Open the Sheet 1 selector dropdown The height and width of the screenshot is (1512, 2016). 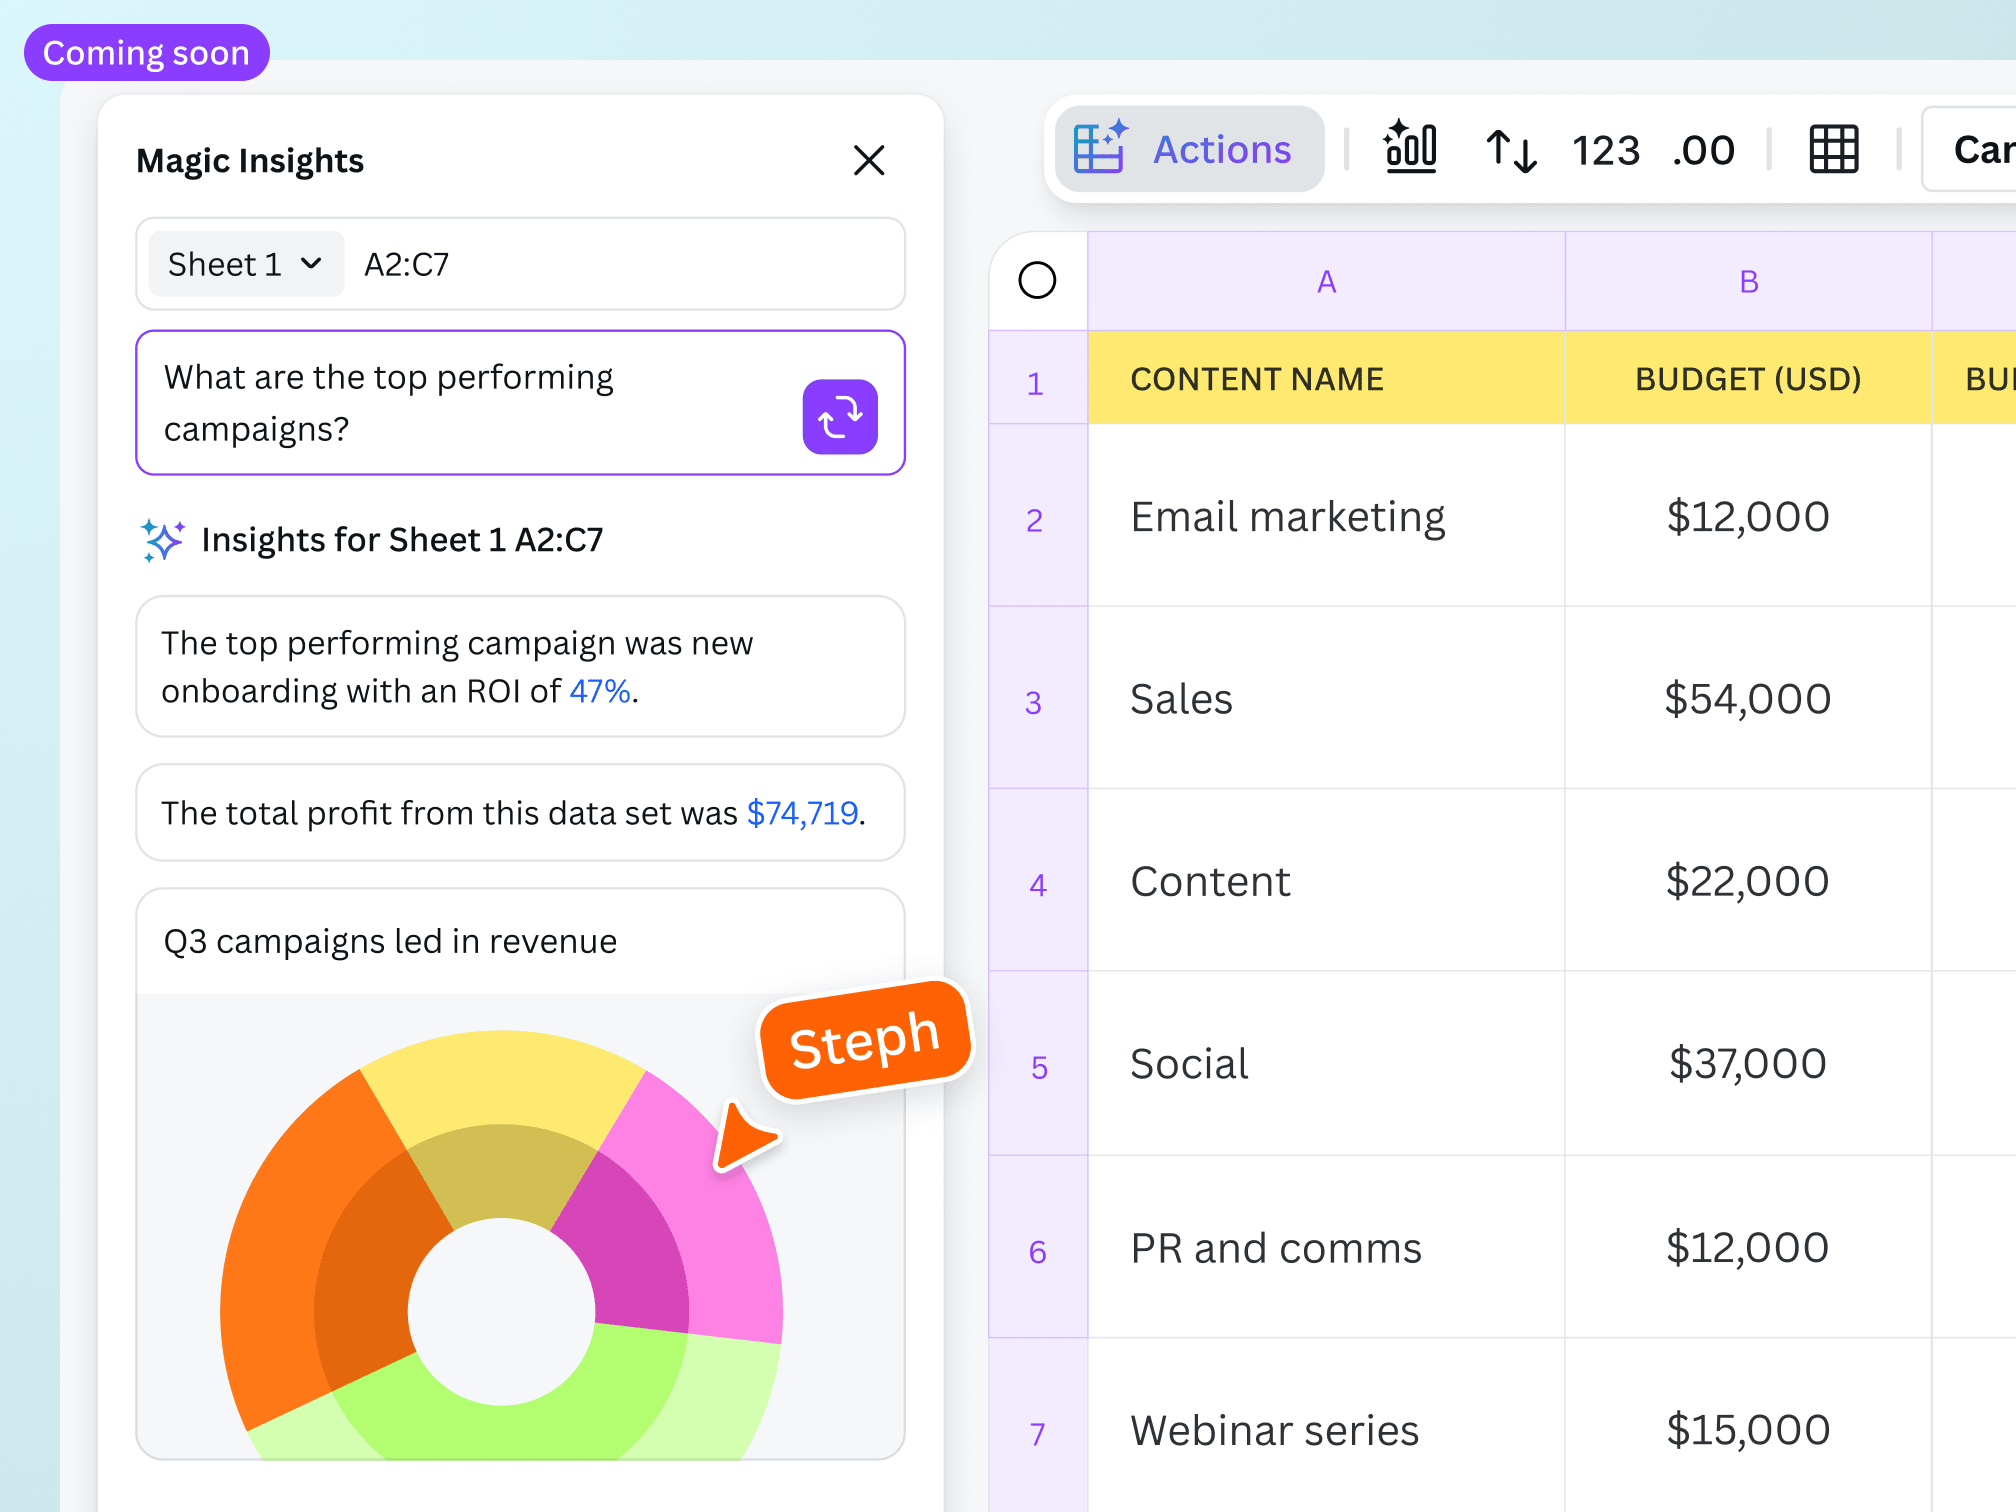coord(244,264)
